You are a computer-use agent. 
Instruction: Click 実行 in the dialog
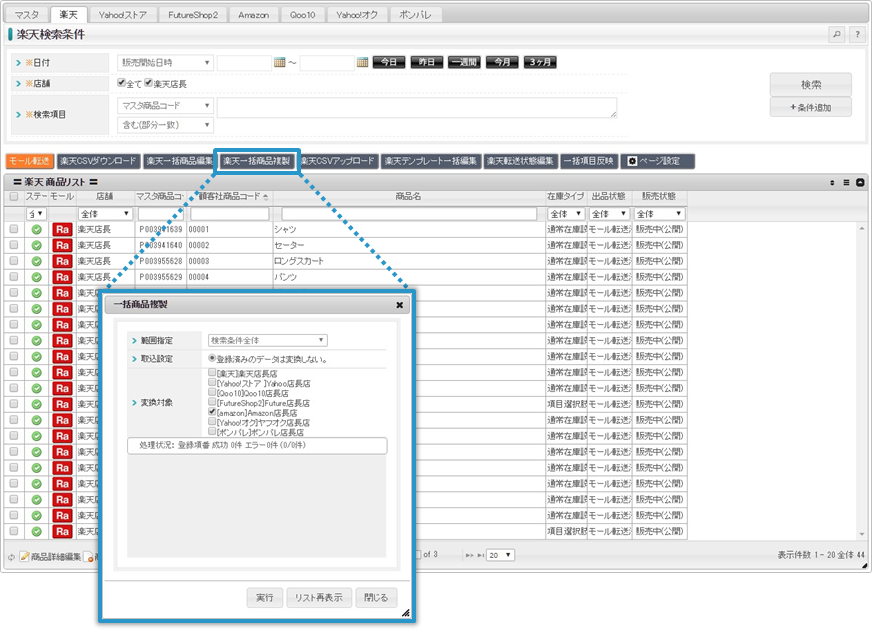pyautogui.click(x=265, y=598)
